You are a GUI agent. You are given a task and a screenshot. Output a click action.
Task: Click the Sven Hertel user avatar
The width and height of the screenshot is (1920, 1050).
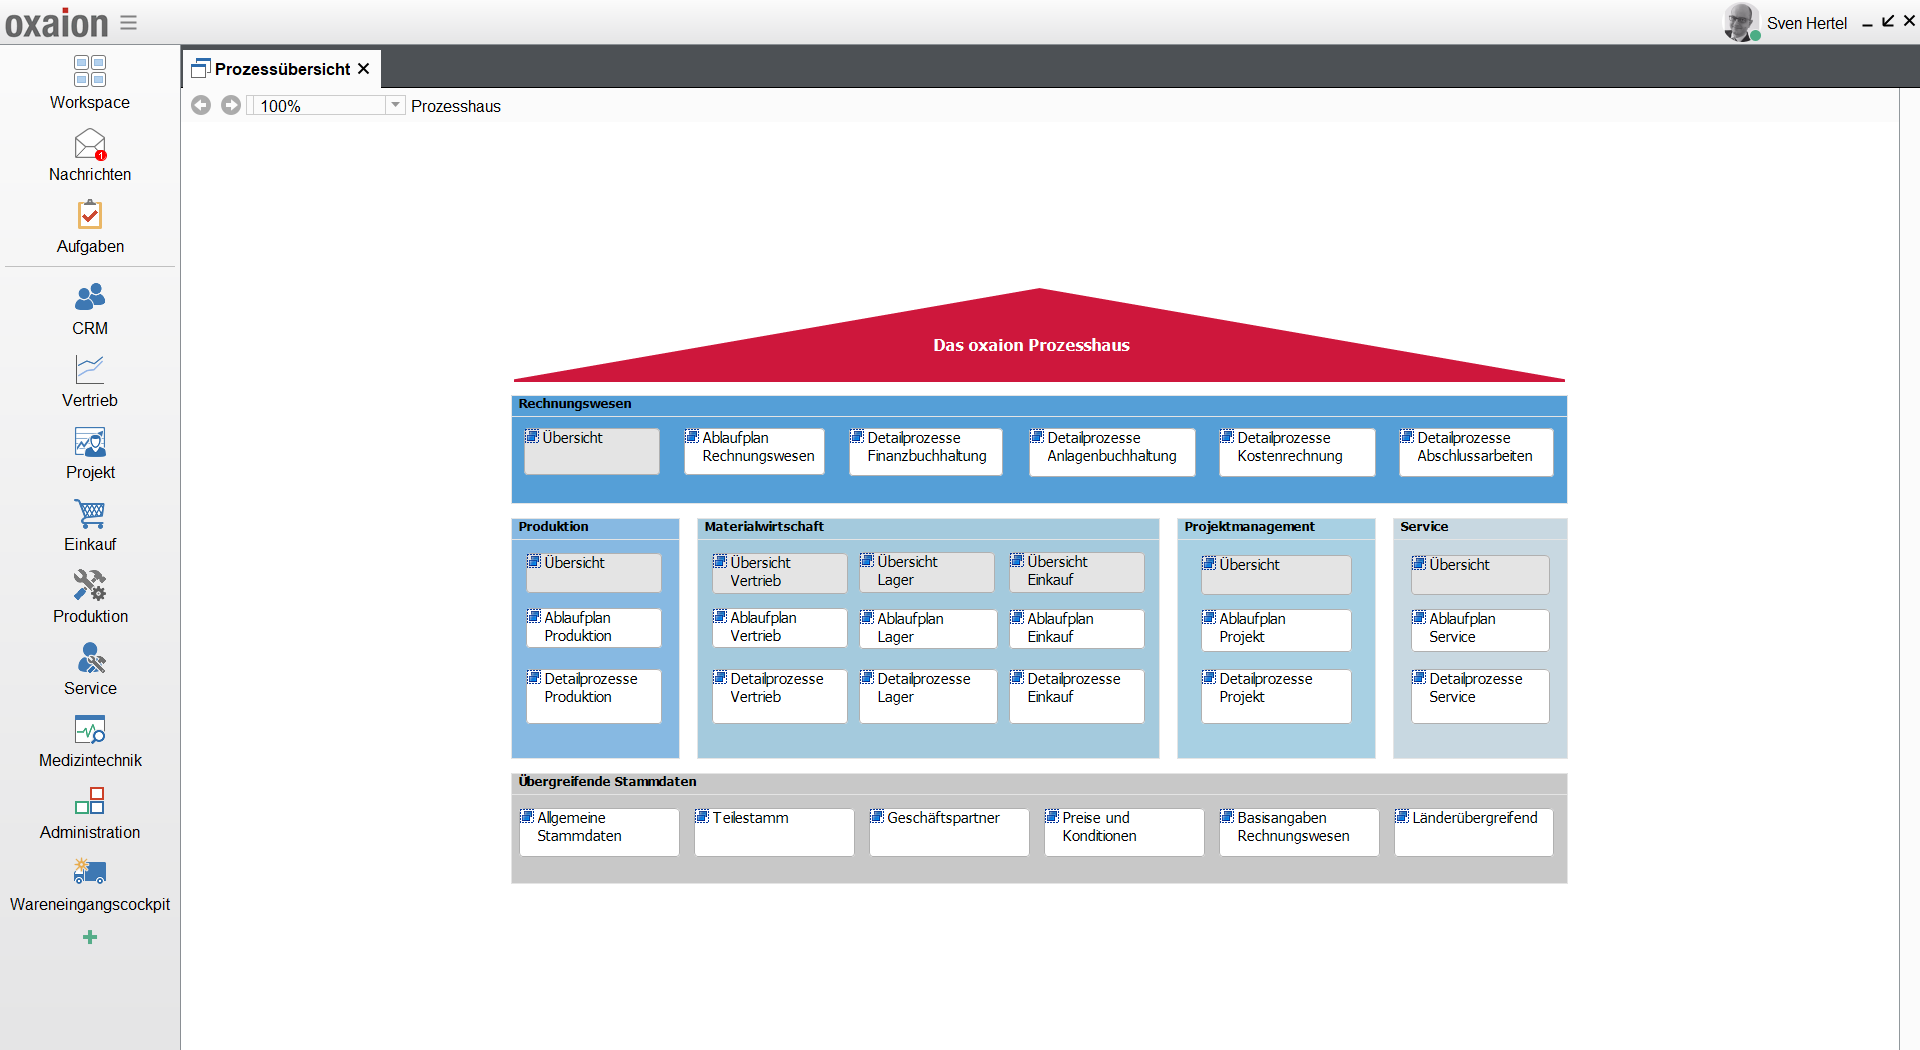(x=1741, y=22)
